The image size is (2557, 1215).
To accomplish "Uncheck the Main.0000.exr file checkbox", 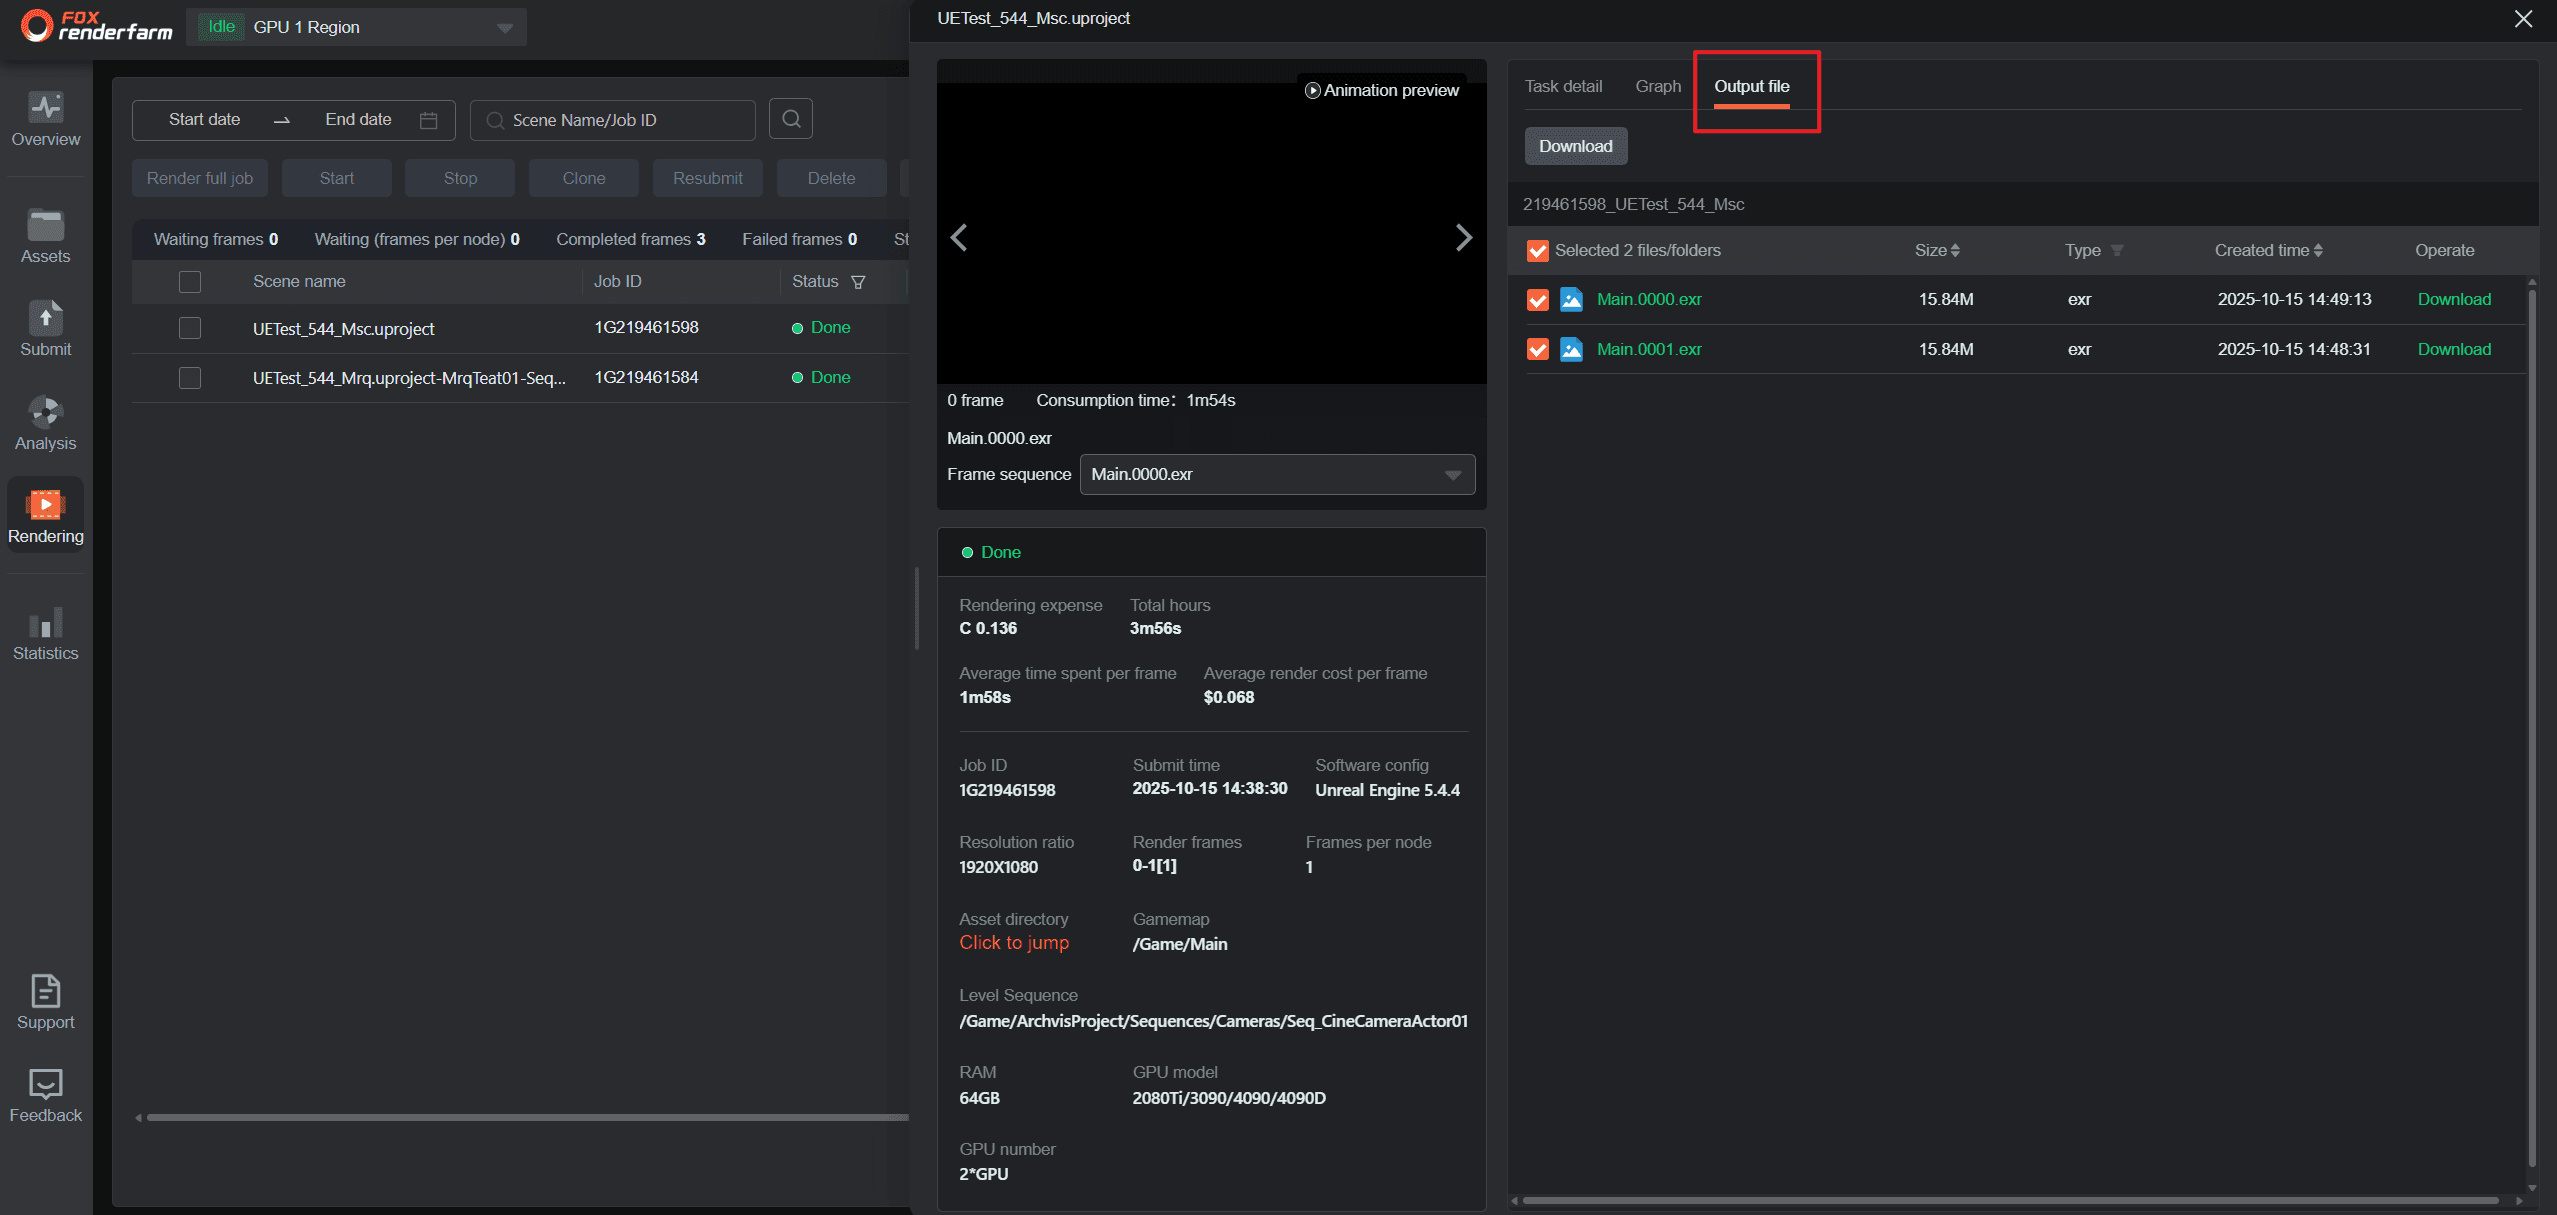I will (x=1537, y=300).
